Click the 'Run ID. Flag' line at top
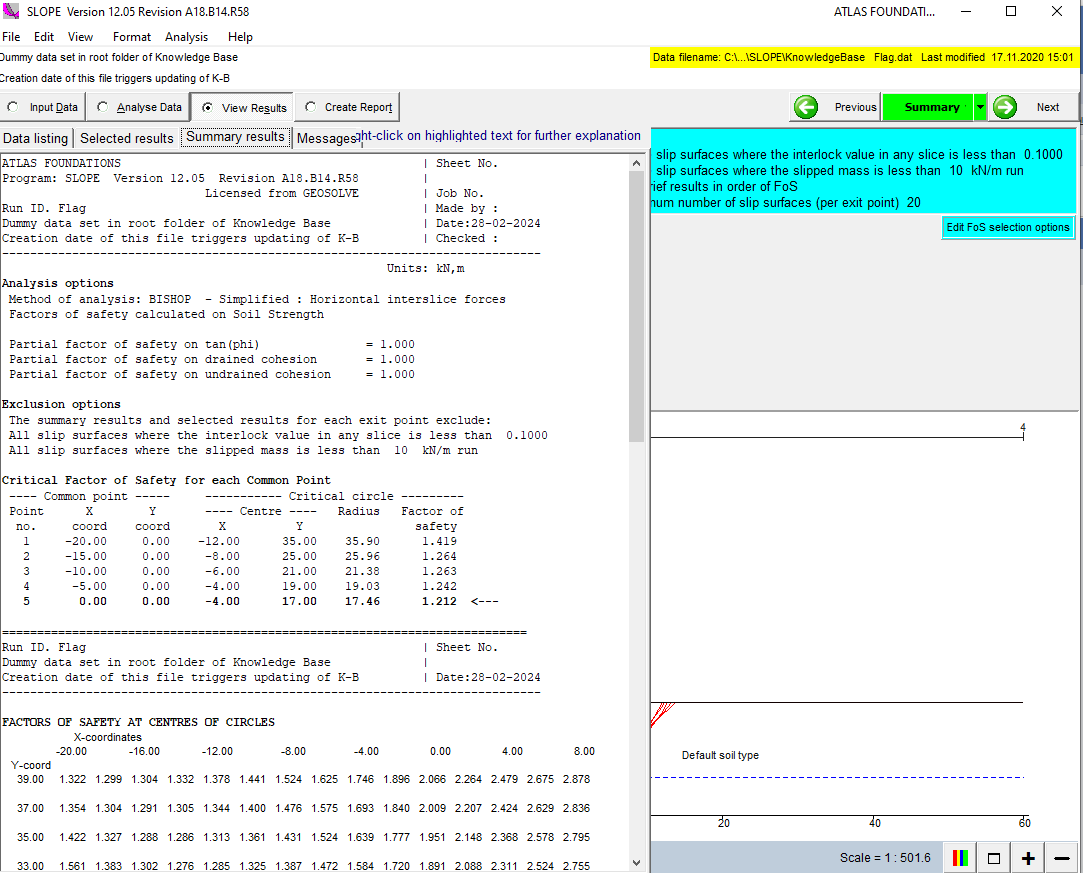 (44, 208)
